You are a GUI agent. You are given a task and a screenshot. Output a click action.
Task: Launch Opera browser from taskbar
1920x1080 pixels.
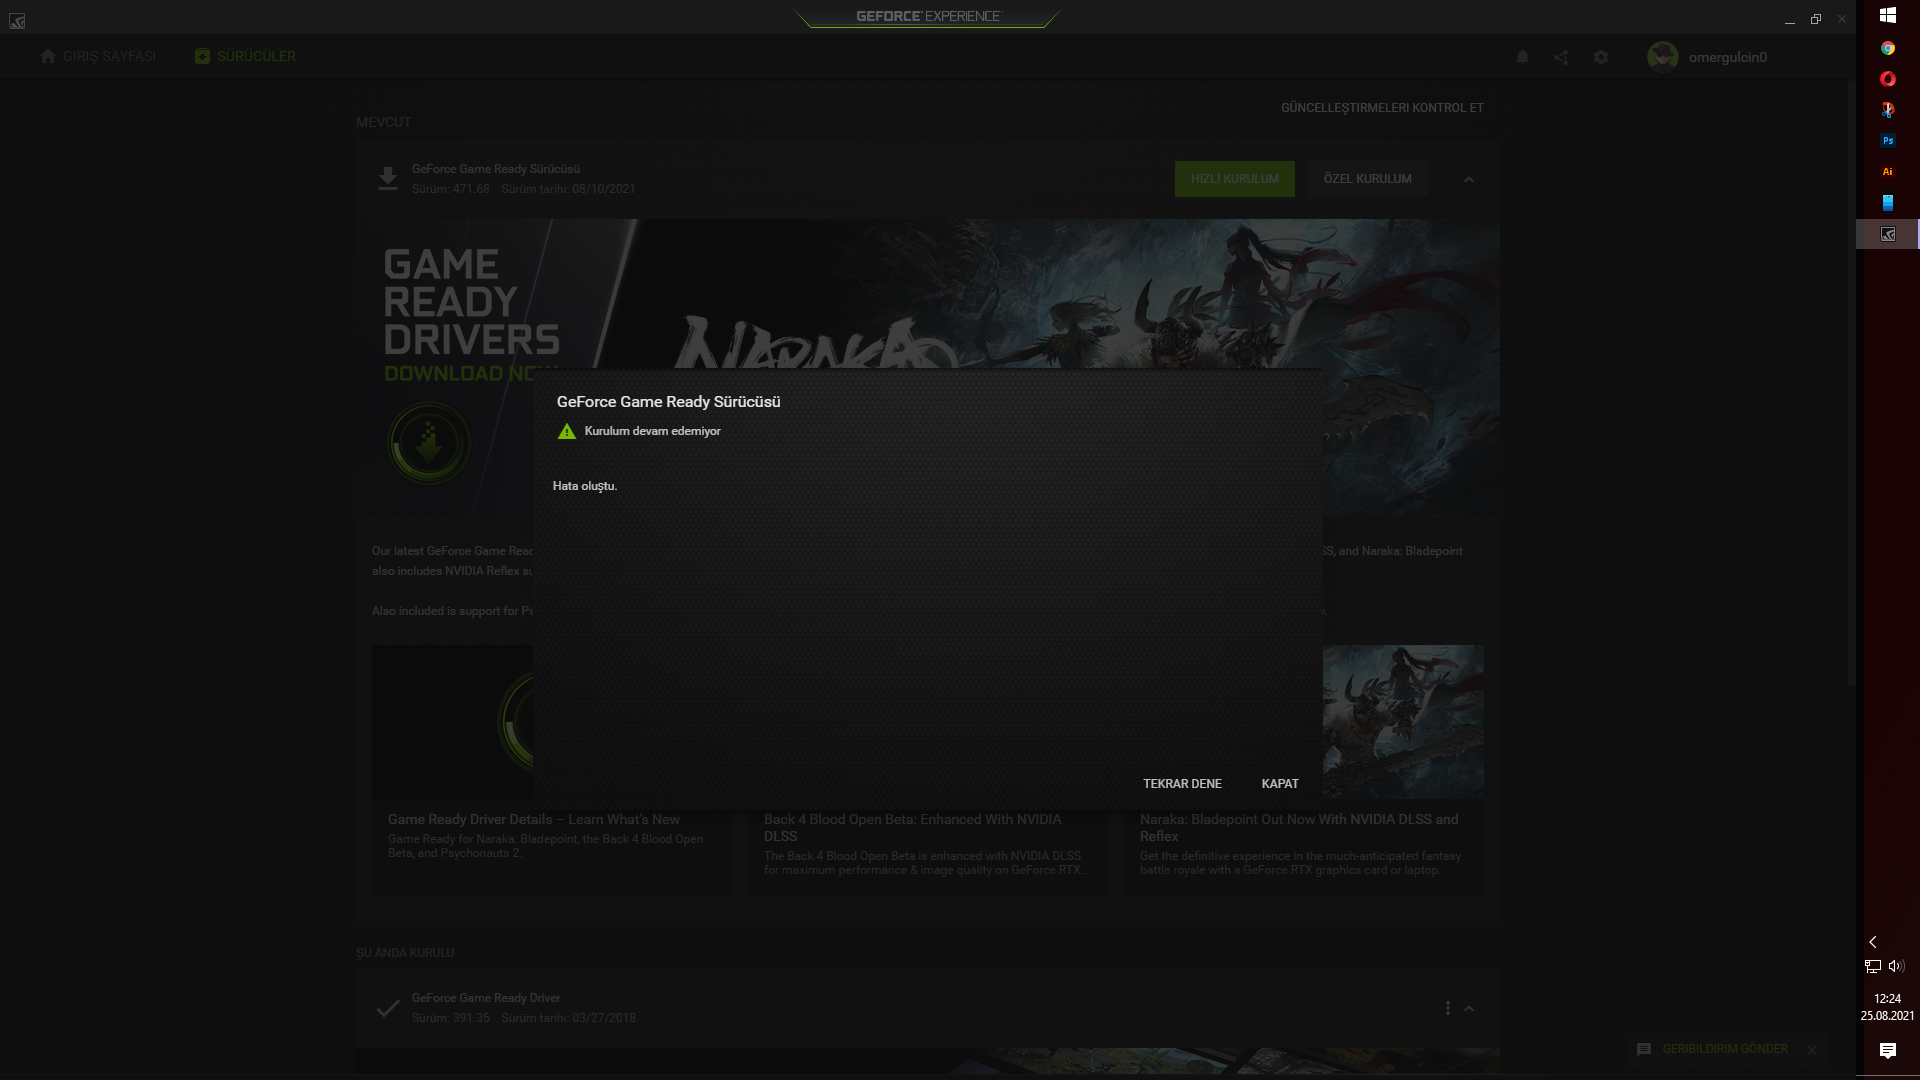click(1887, 79)
